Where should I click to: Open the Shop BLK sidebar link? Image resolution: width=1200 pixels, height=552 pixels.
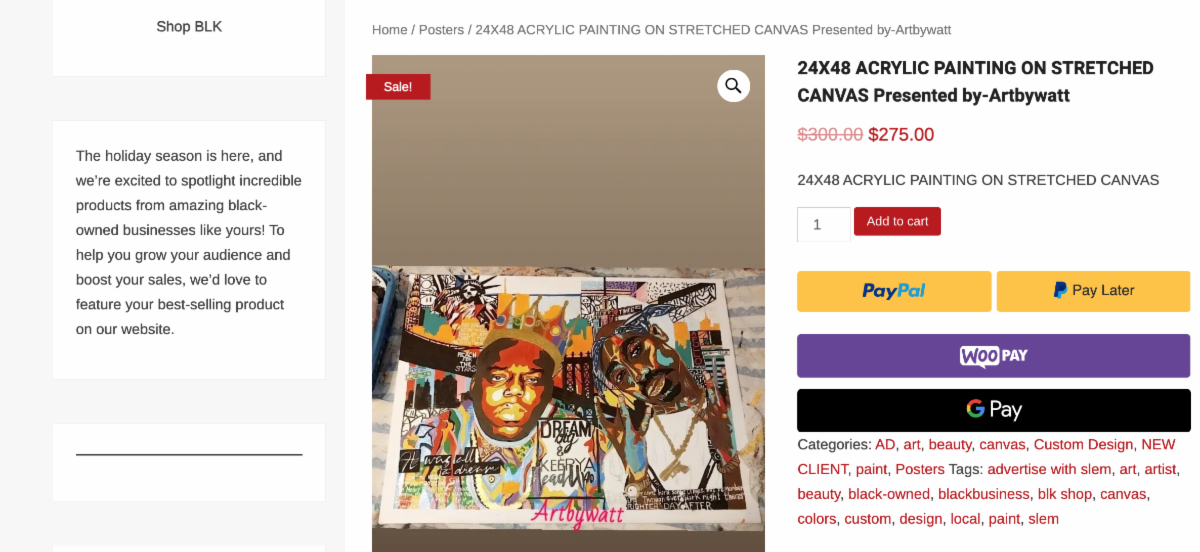coord(189,27)
